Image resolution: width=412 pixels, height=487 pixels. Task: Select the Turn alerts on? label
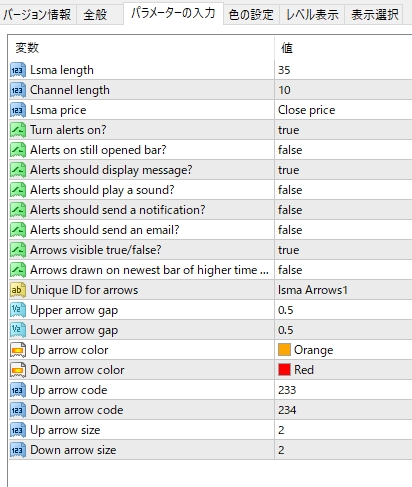[68, 130]
